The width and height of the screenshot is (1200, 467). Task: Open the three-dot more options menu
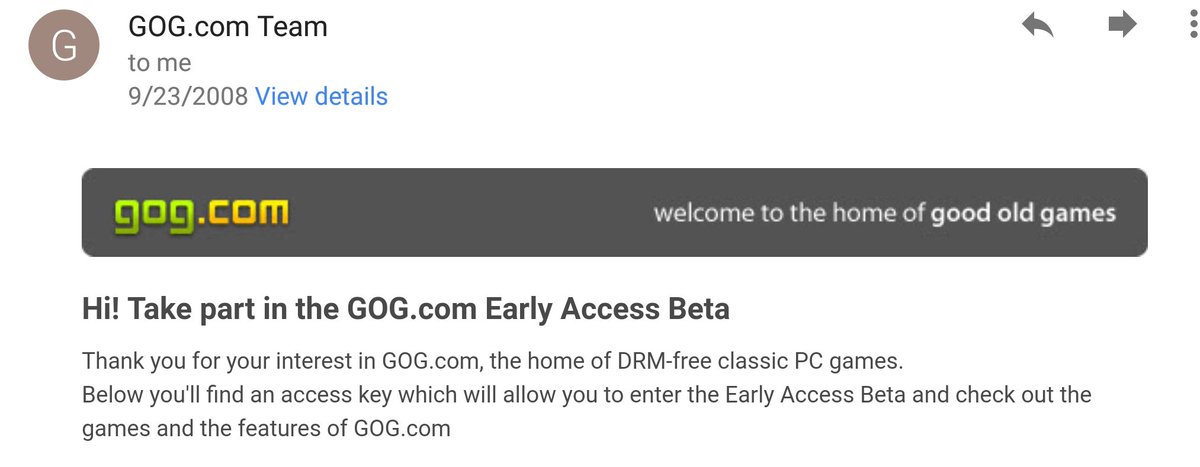[x=1192, y=25]
